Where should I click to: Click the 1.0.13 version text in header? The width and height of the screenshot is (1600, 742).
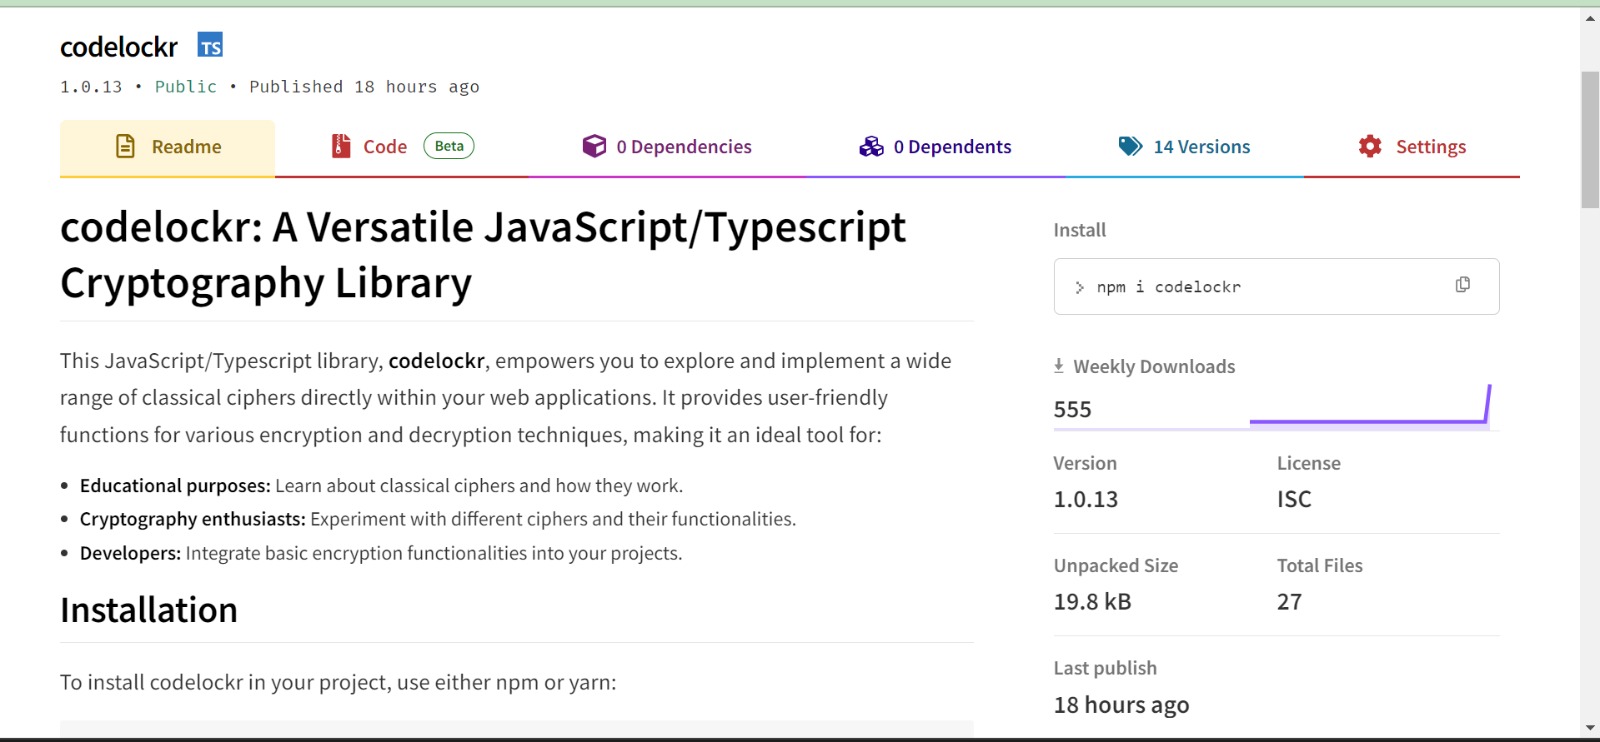click(x=91, y=87)
